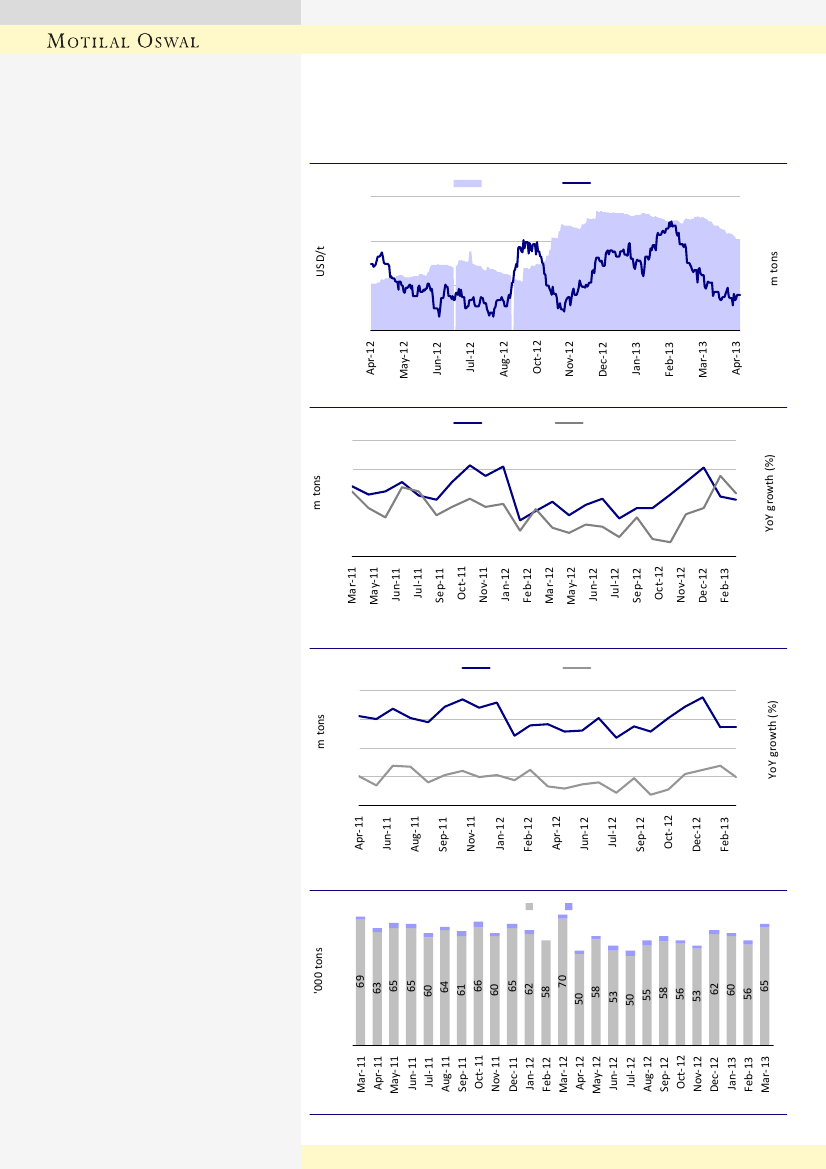Select the Feb-12 bar in the bar chart
This screenshot has height=1169, width=826.
(x=546, y=992)
